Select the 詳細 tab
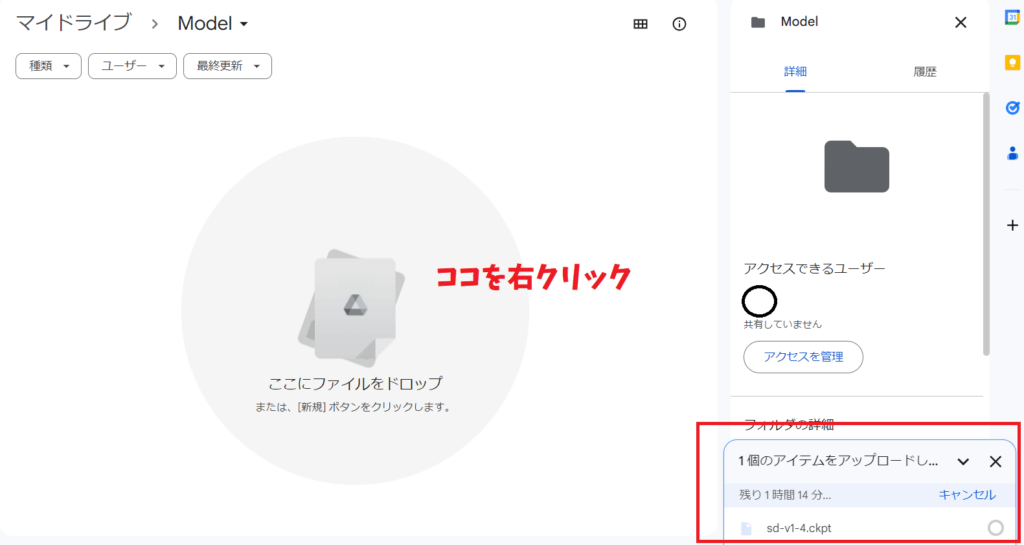Image resolution: width=1024 pixels, height=545 pixels. (x=795, y=72)
